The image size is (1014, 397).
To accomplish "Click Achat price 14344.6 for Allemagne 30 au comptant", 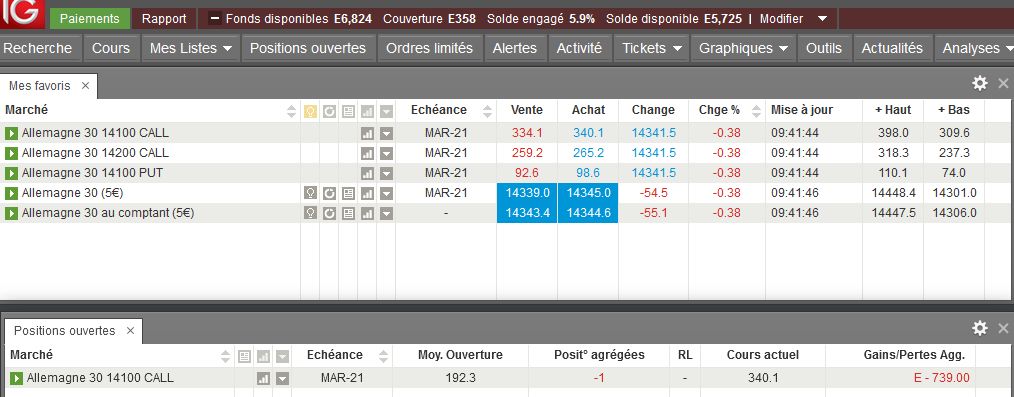I will 588,213.
